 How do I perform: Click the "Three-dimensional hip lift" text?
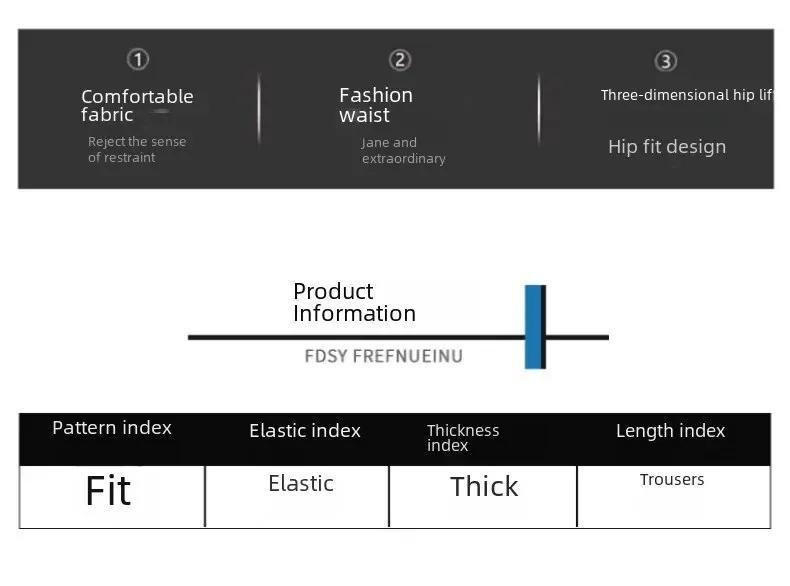click(686, 95)
